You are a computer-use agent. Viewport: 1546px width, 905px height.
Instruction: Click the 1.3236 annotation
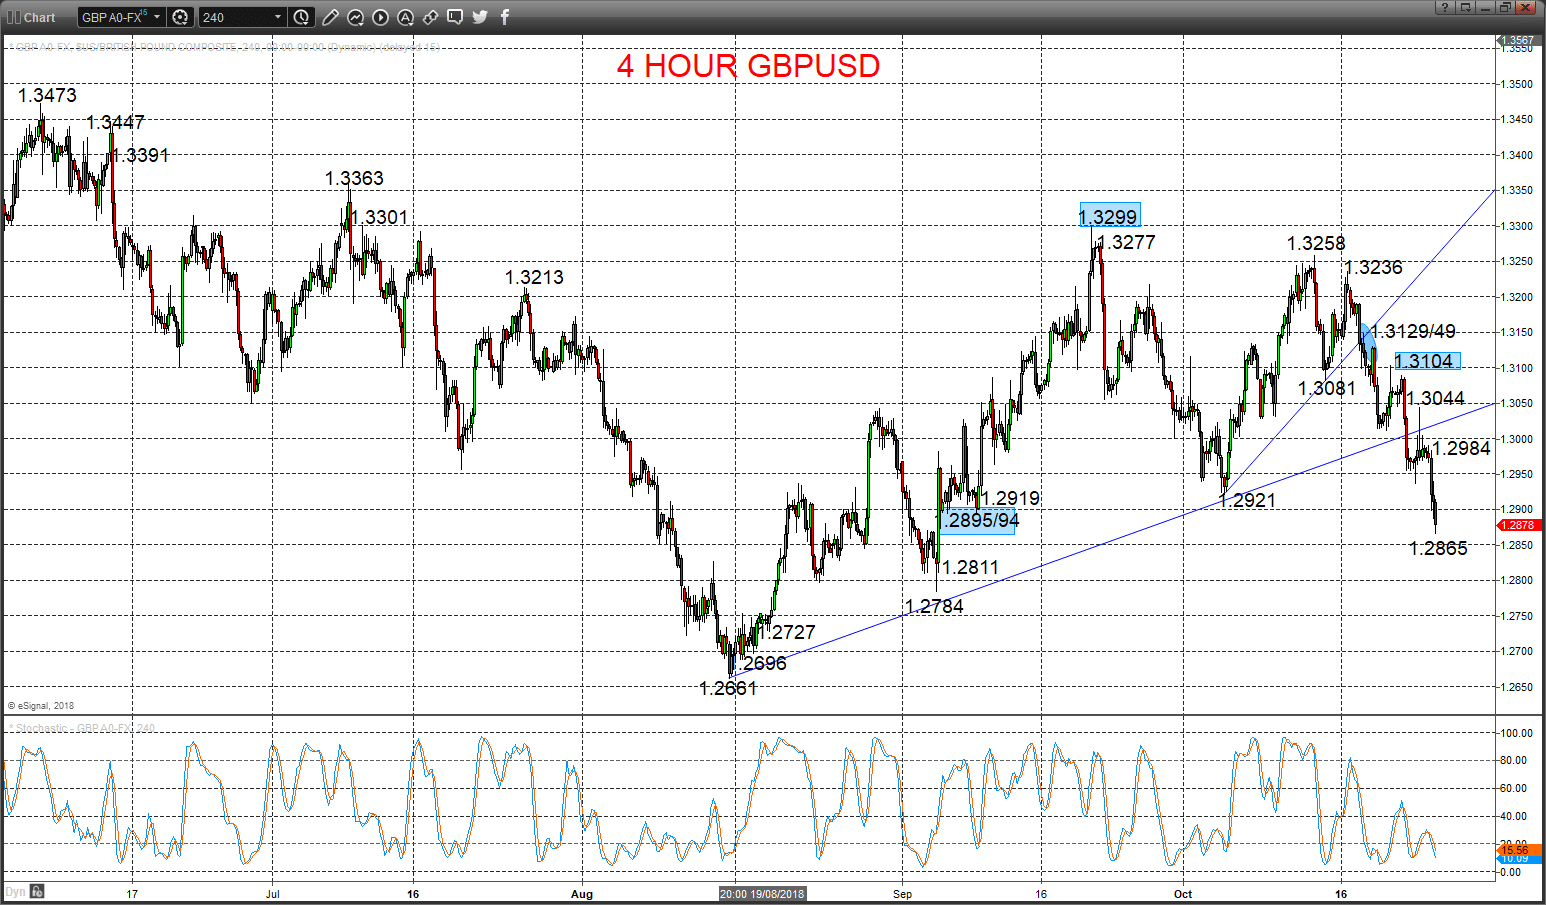tap(1374, 267)
